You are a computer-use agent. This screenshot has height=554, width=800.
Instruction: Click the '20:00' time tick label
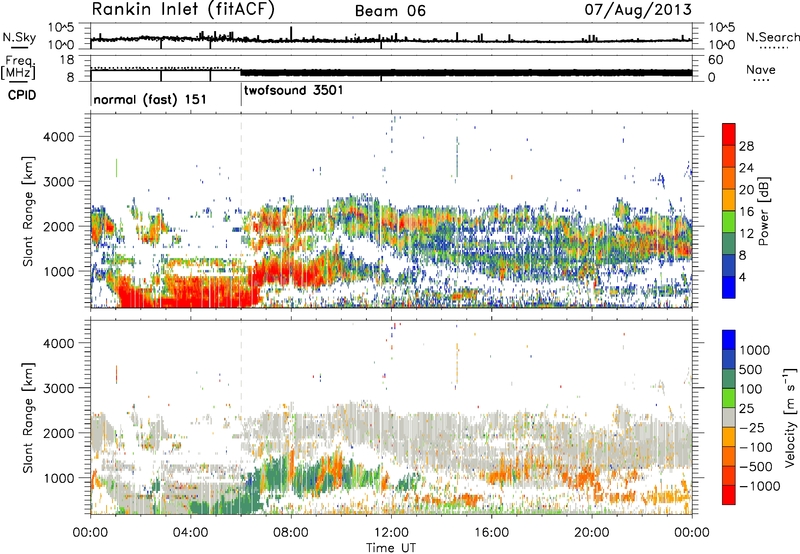point(591,533)
